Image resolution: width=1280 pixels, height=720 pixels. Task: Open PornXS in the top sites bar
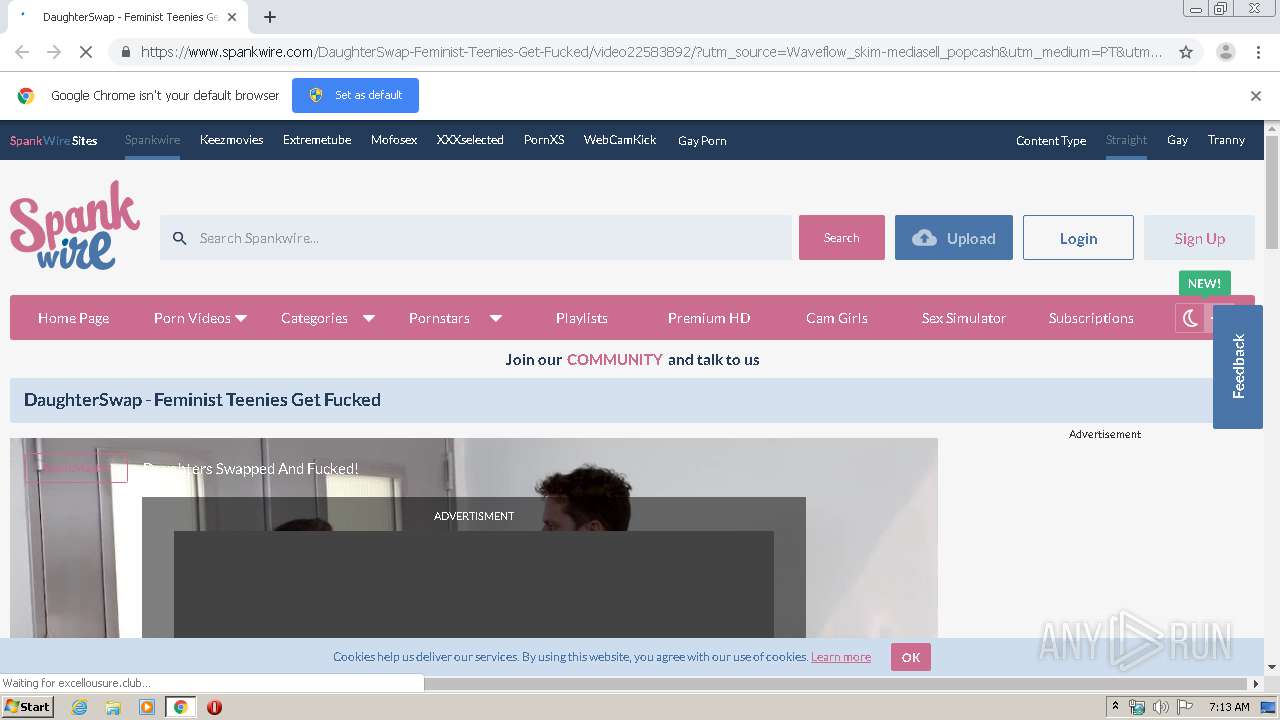point(544,140)
